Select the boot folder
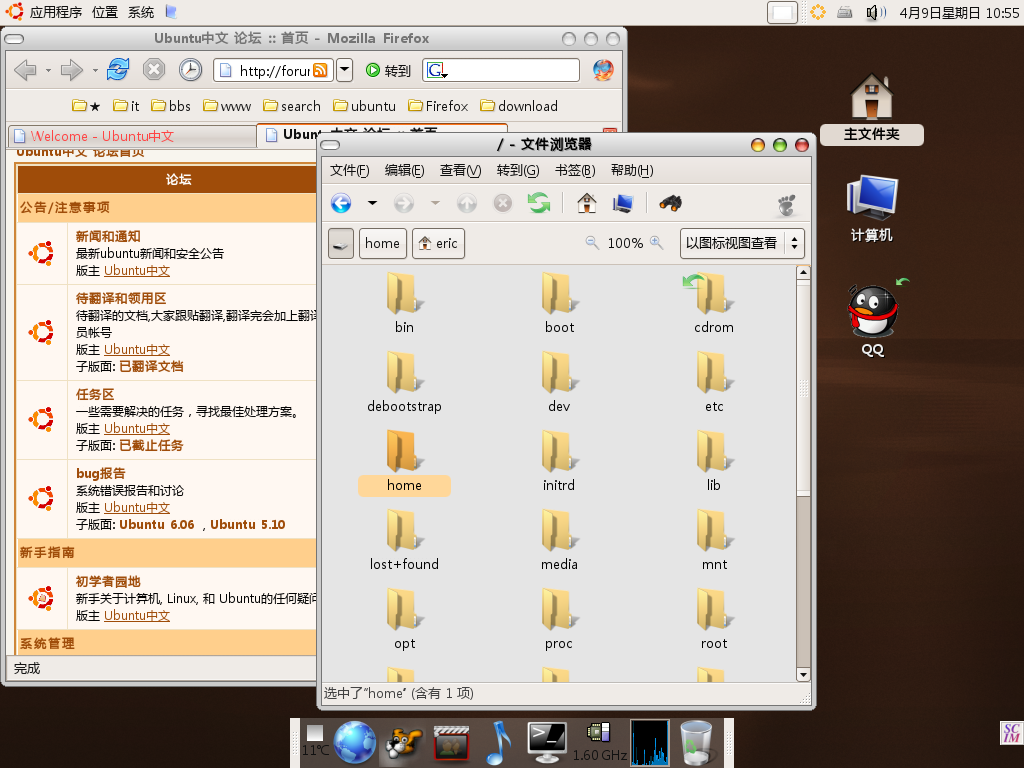 tap(560, 304)
